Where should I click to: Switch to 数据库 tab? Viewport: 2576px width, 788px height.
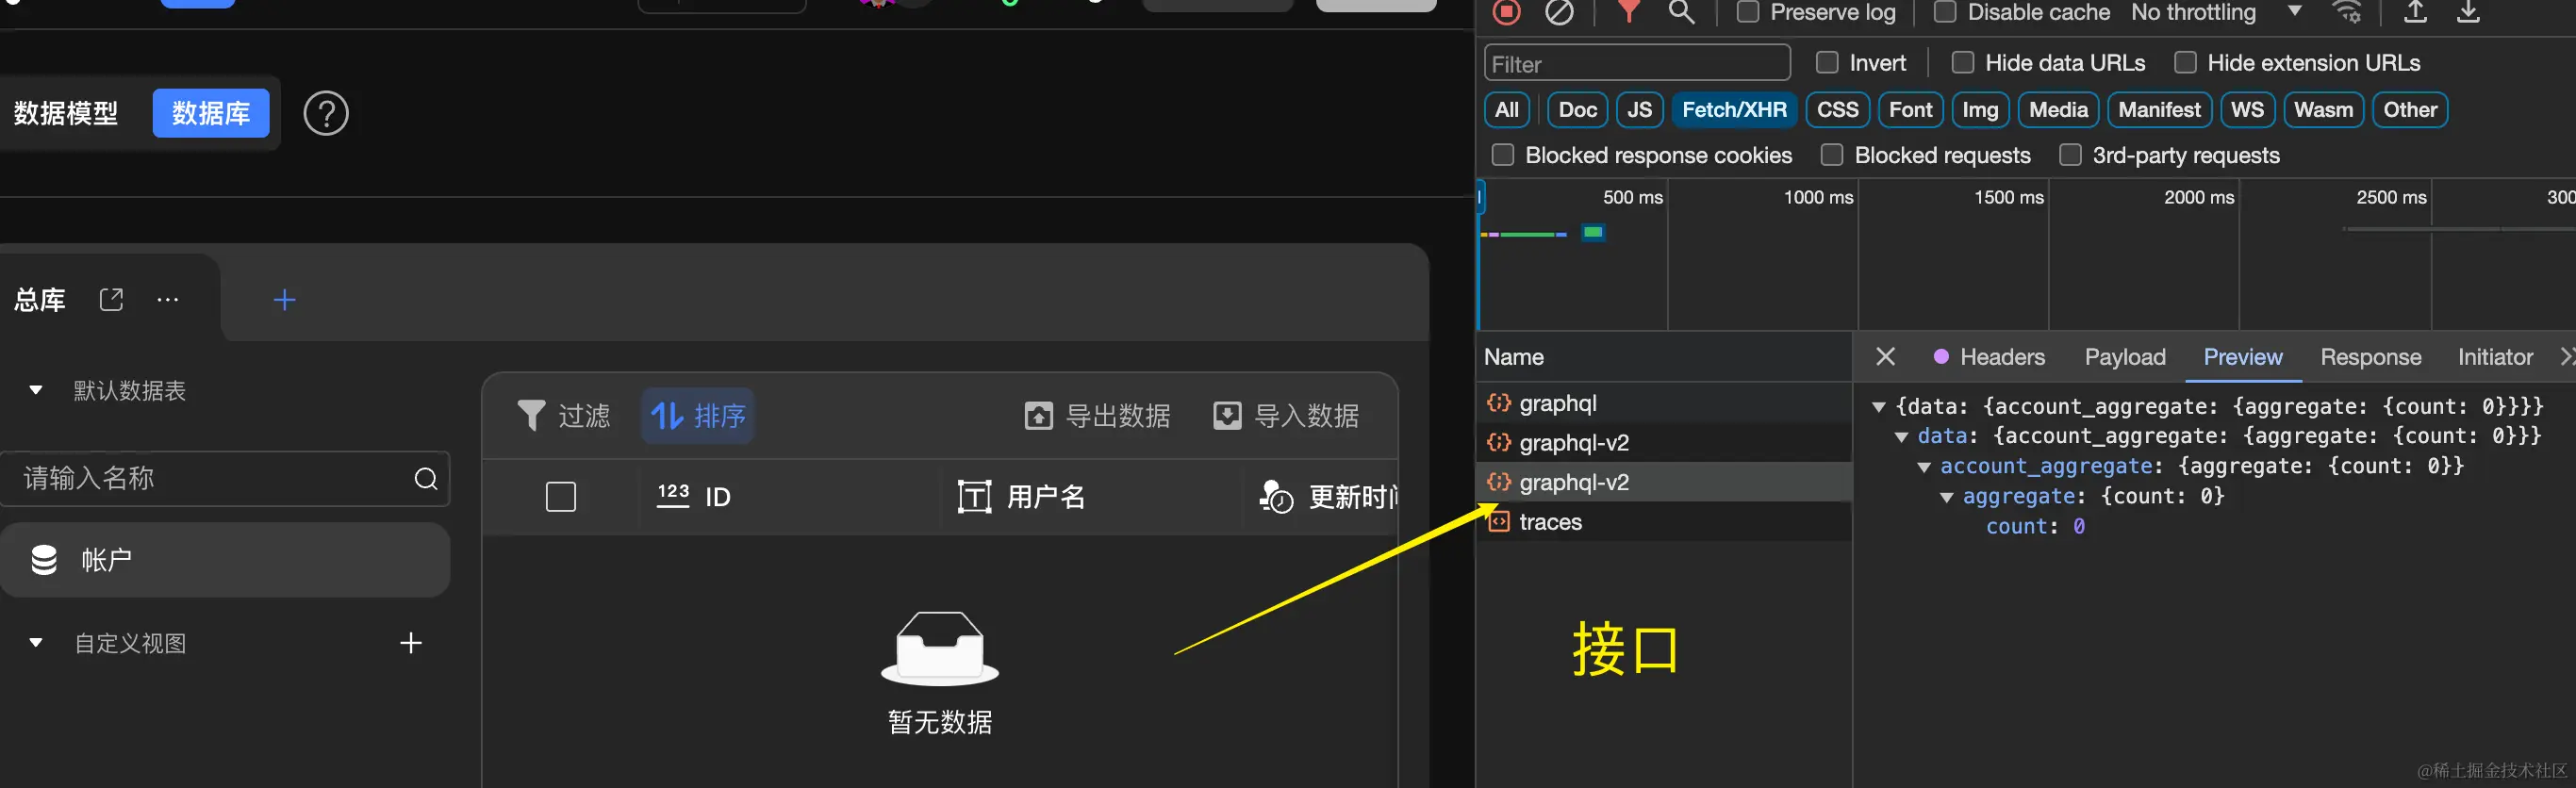click(211, 113)
